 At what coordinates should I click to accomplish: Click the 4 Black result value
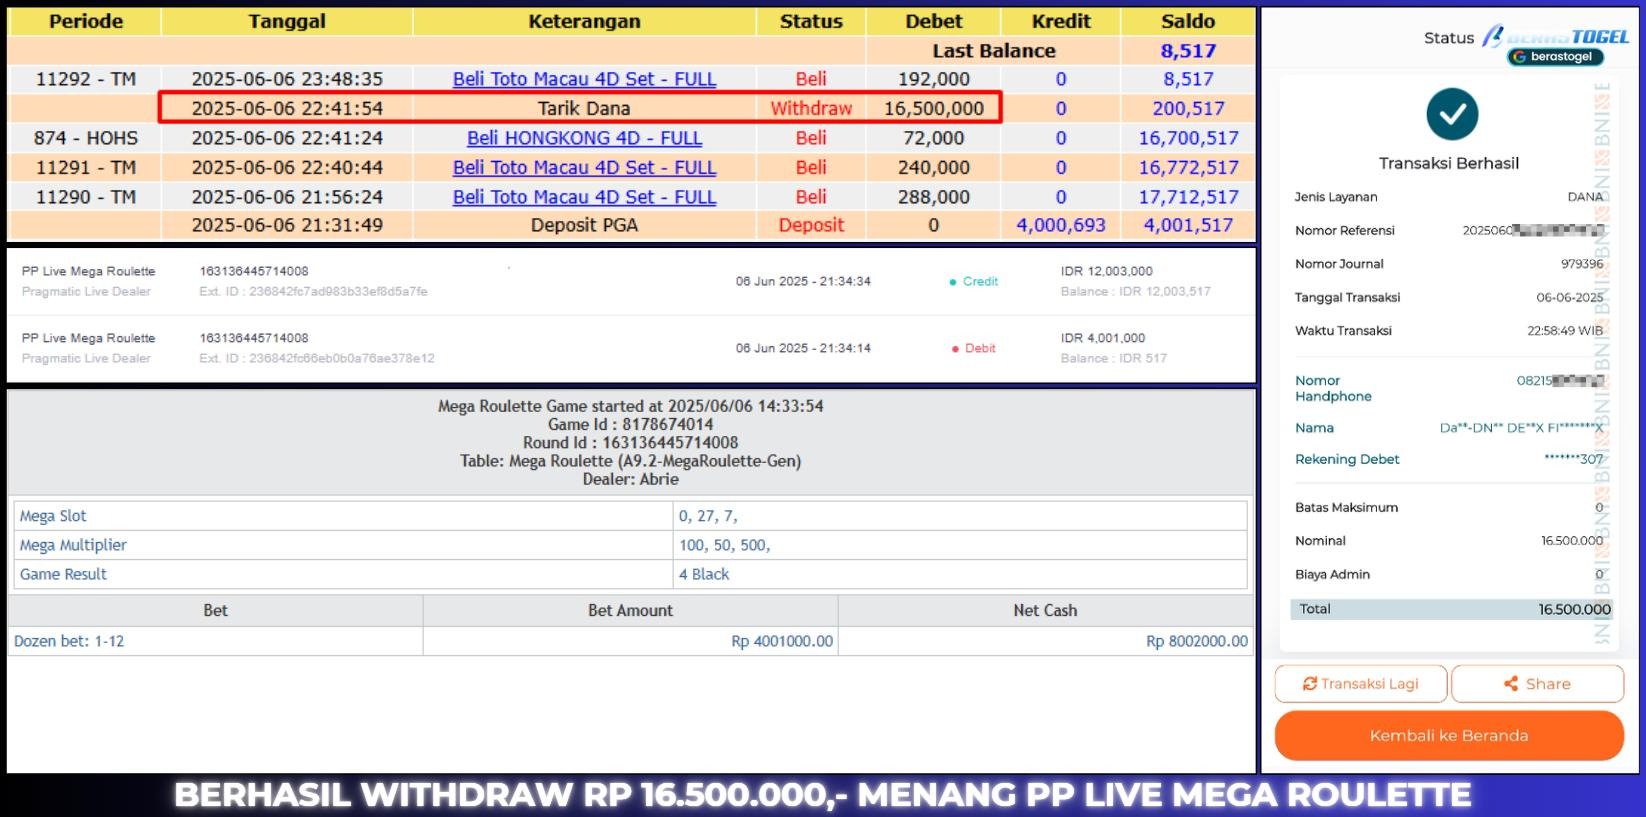click(704, 574)
